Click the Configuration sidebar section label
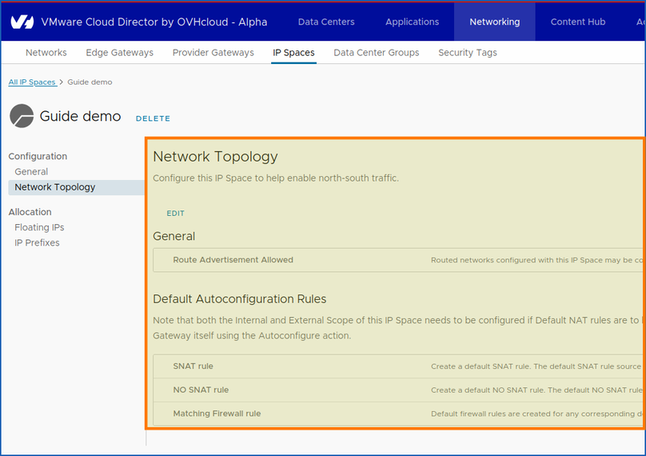The image size is (646, 456). click(38, 157)
